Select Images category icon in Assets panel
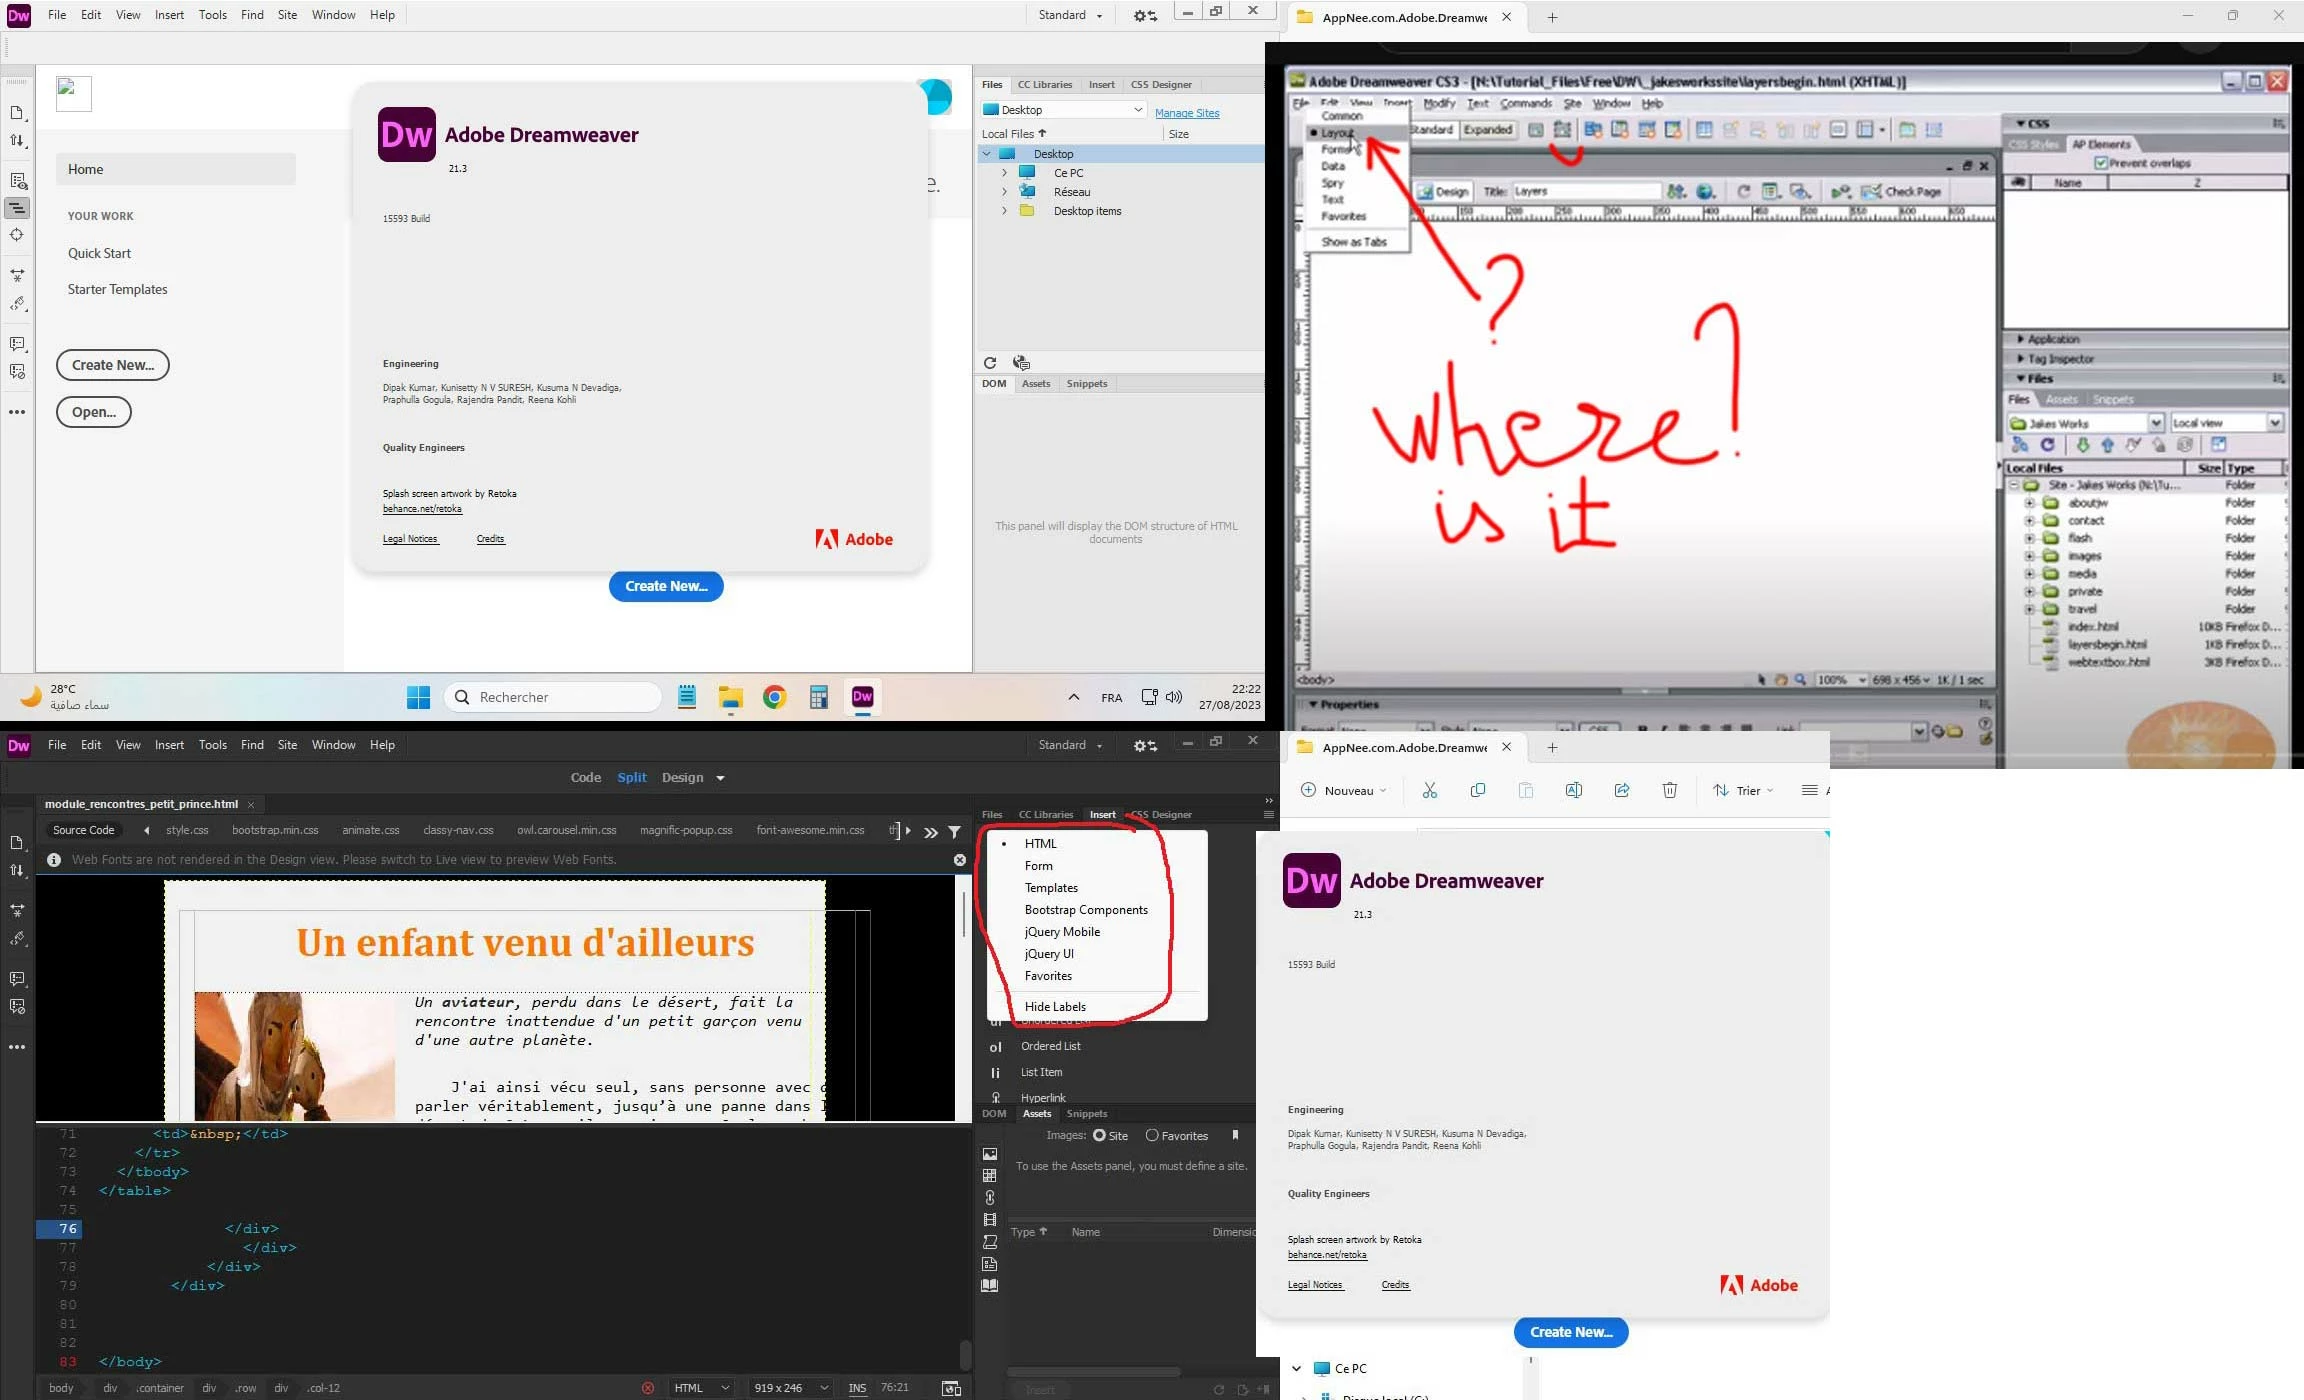Image resolution: width=2304 pixels, height=1400 pixels. [x=990, y=1154]
